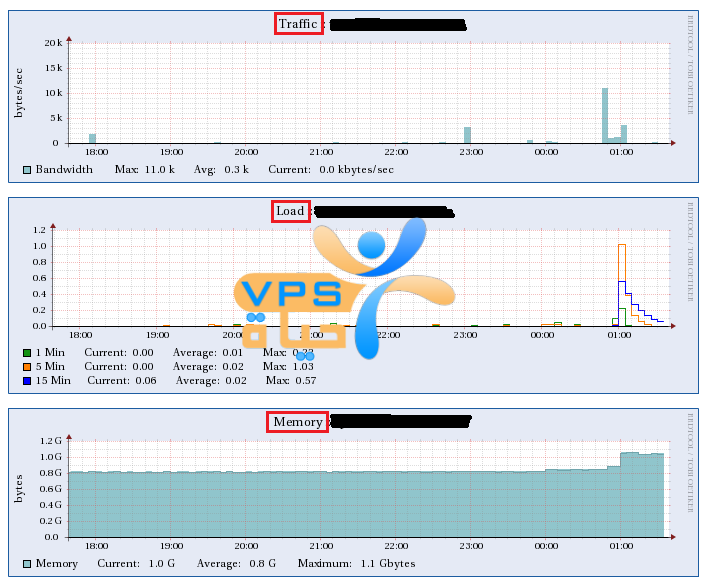Viewport: 710px width, 582px height.
Task: Click the "Avg: 0.3 k" traffic value
Action: 221,170
